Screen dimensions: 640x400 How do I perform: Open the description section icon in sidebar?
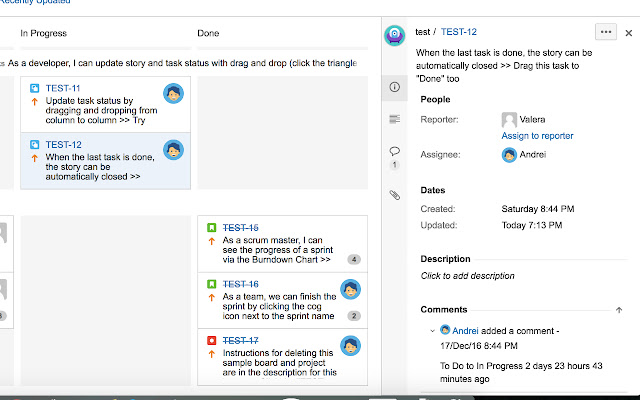[x=395, y=120]
